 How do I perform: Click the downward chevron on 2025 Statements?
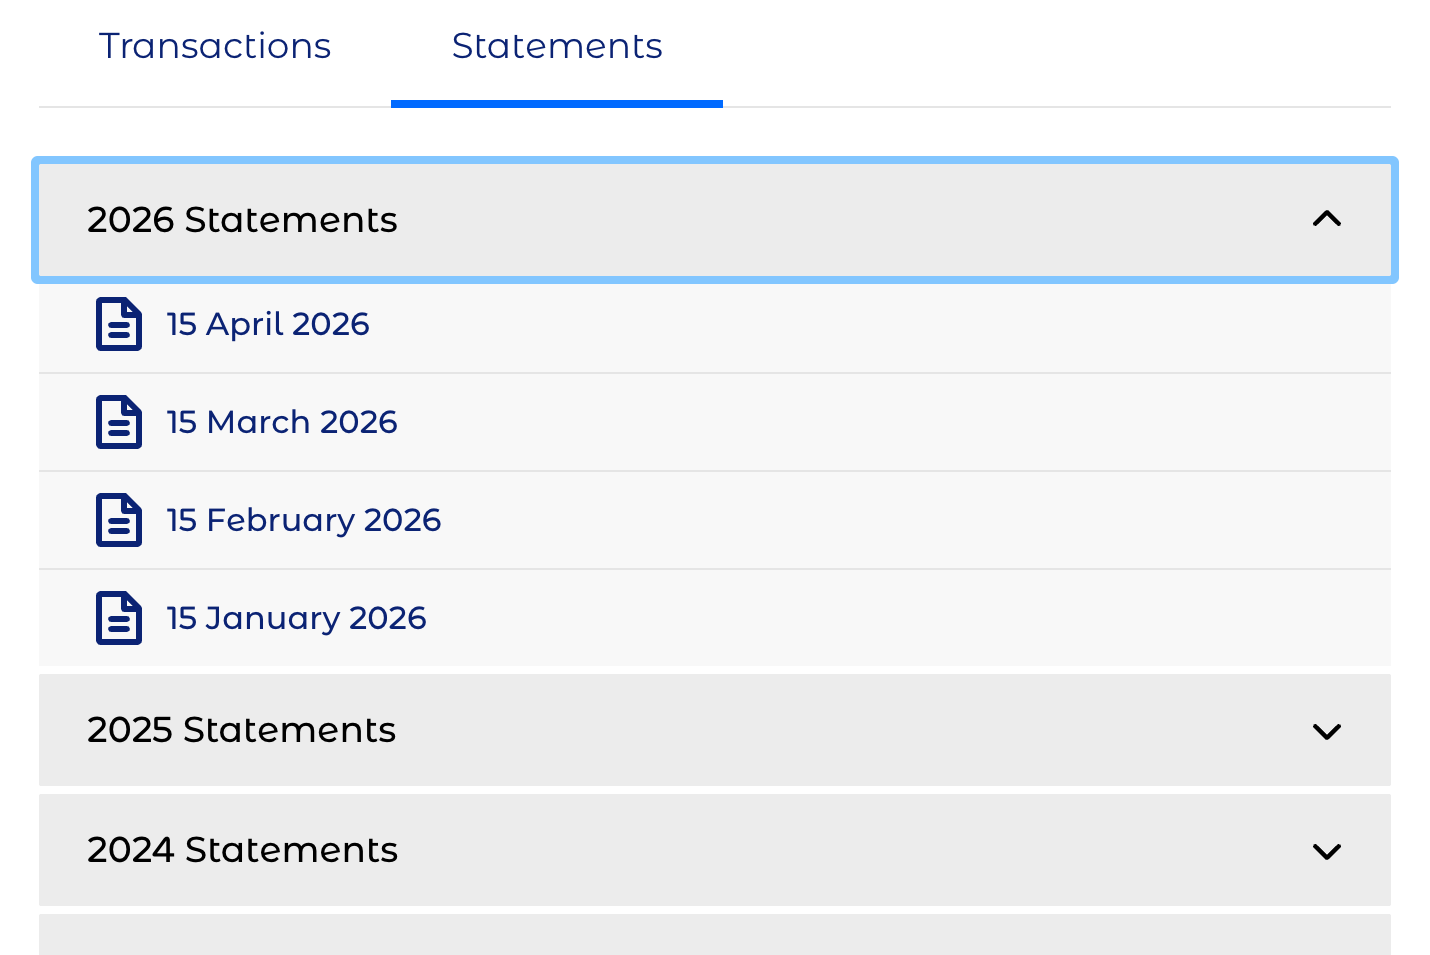[x=1327, y=731]
